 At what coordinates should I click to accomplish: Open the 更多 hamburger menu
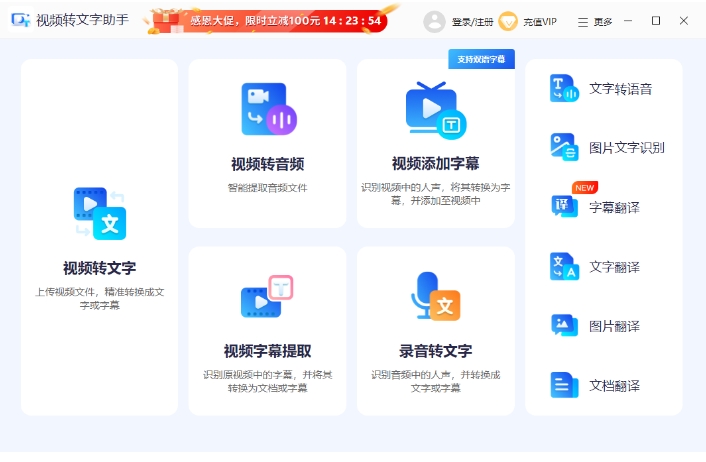[595, 22]
